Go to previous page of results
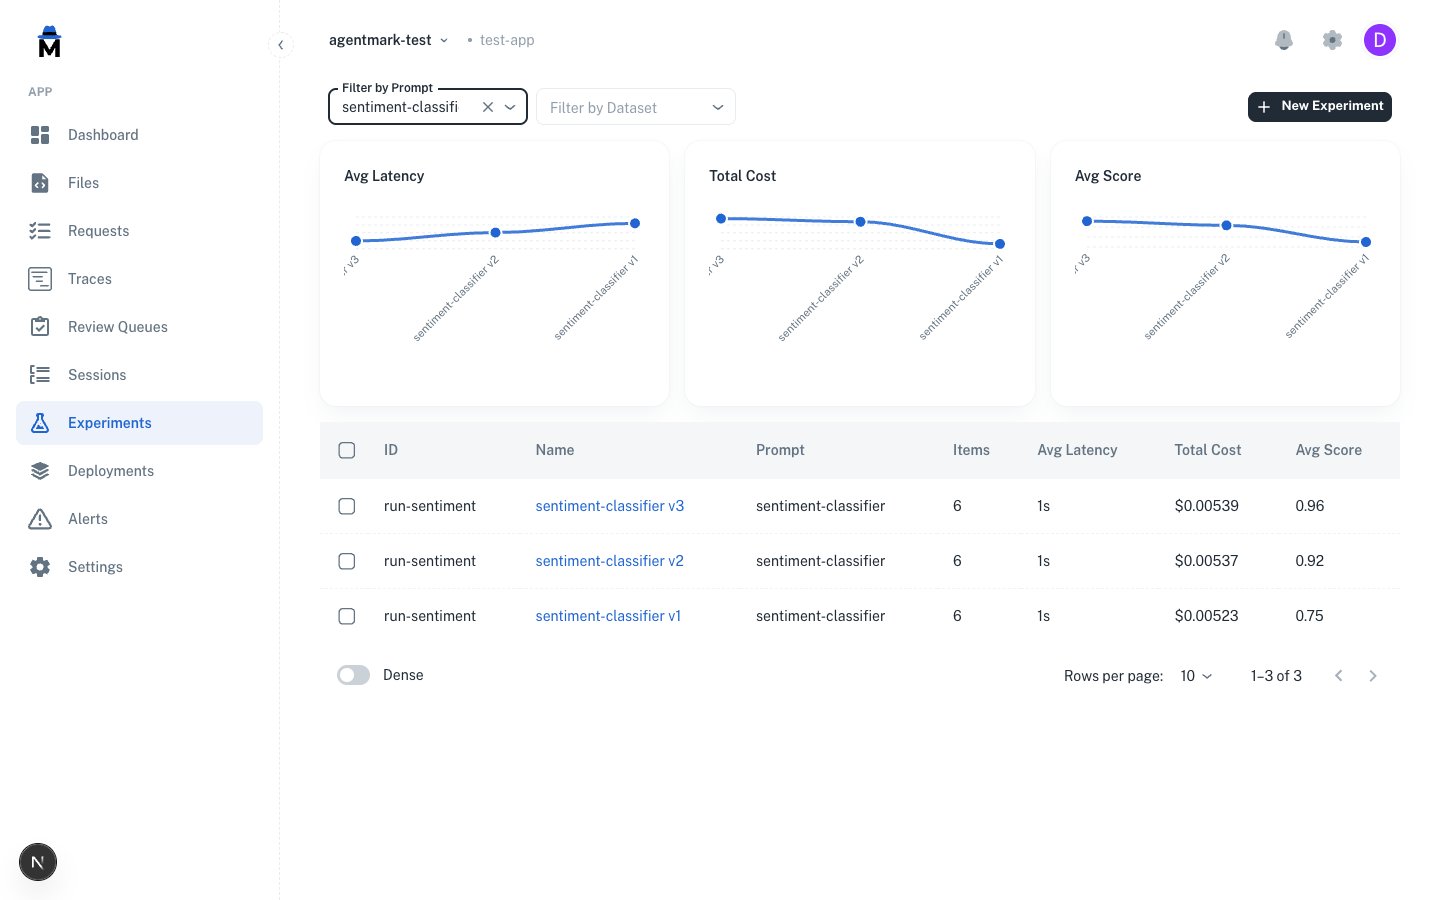The width and height of the screenshot is (1440, 900). coord(1339,676)
